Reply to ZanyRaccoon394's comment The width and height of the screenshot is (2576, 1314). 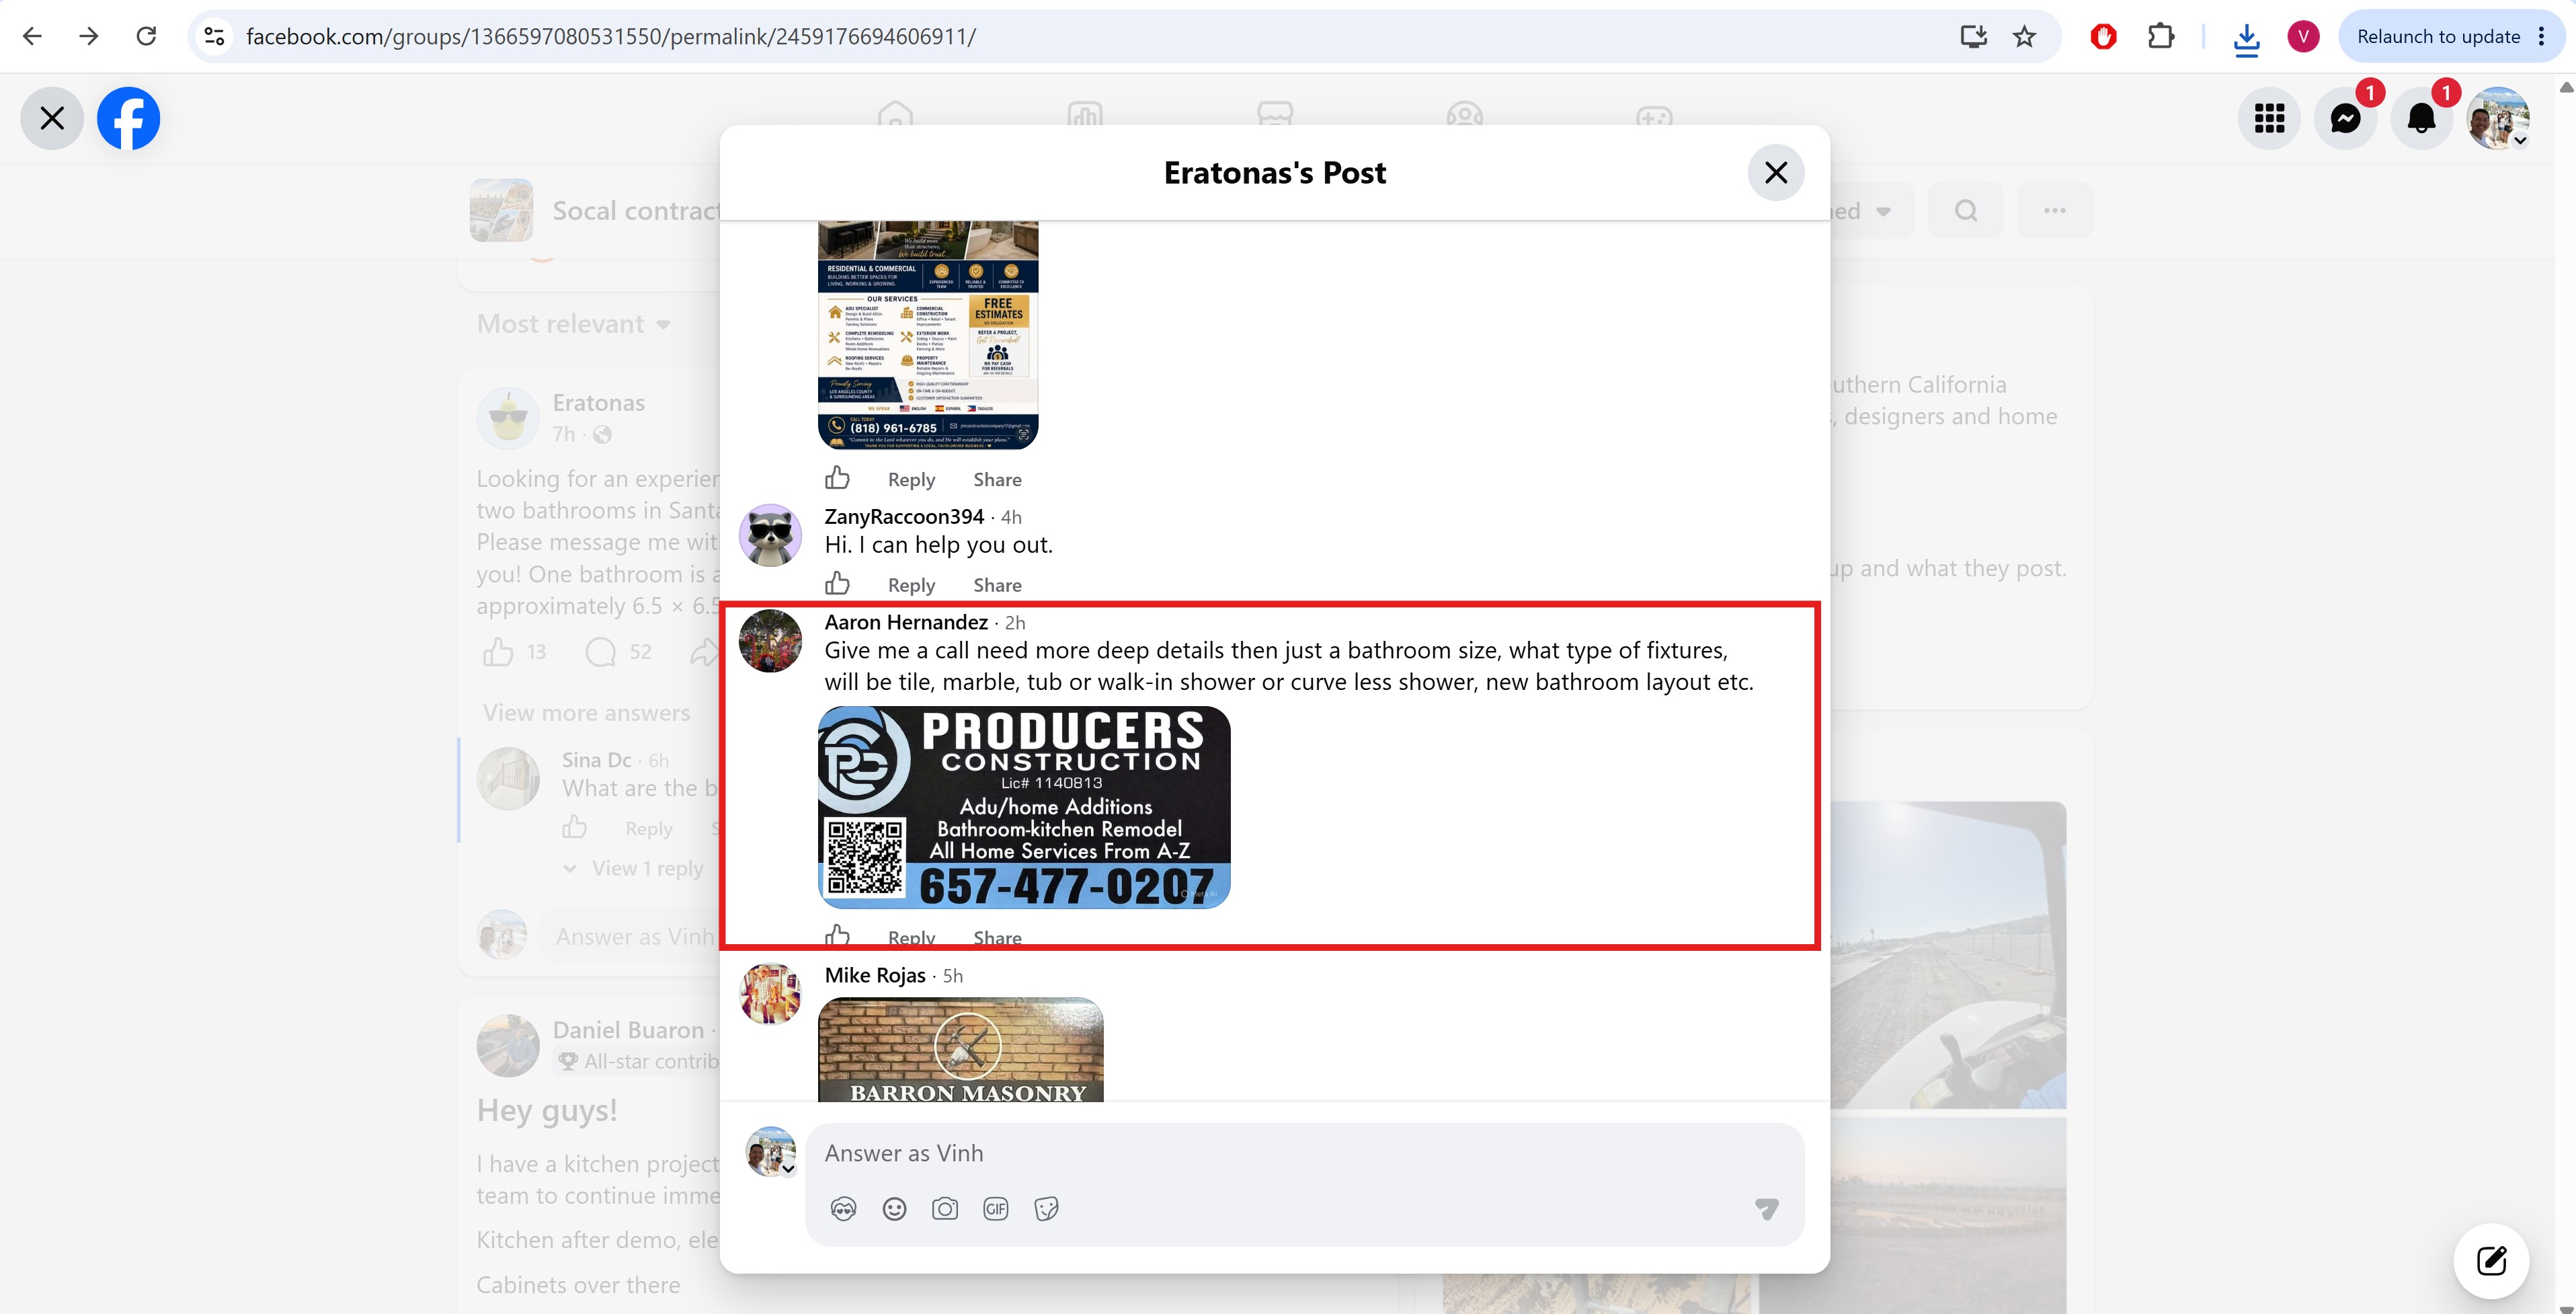click(x=911, y=585)
